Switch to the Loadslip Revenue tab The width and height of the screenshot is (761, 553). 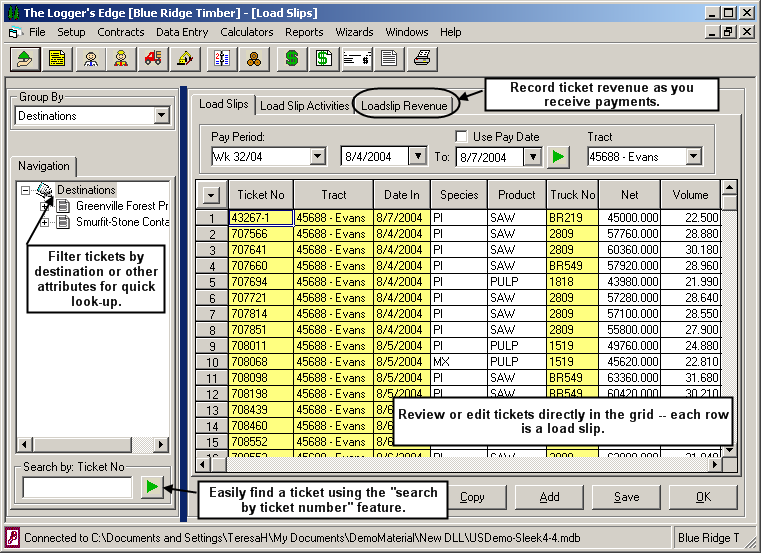[x=404, y=106]
